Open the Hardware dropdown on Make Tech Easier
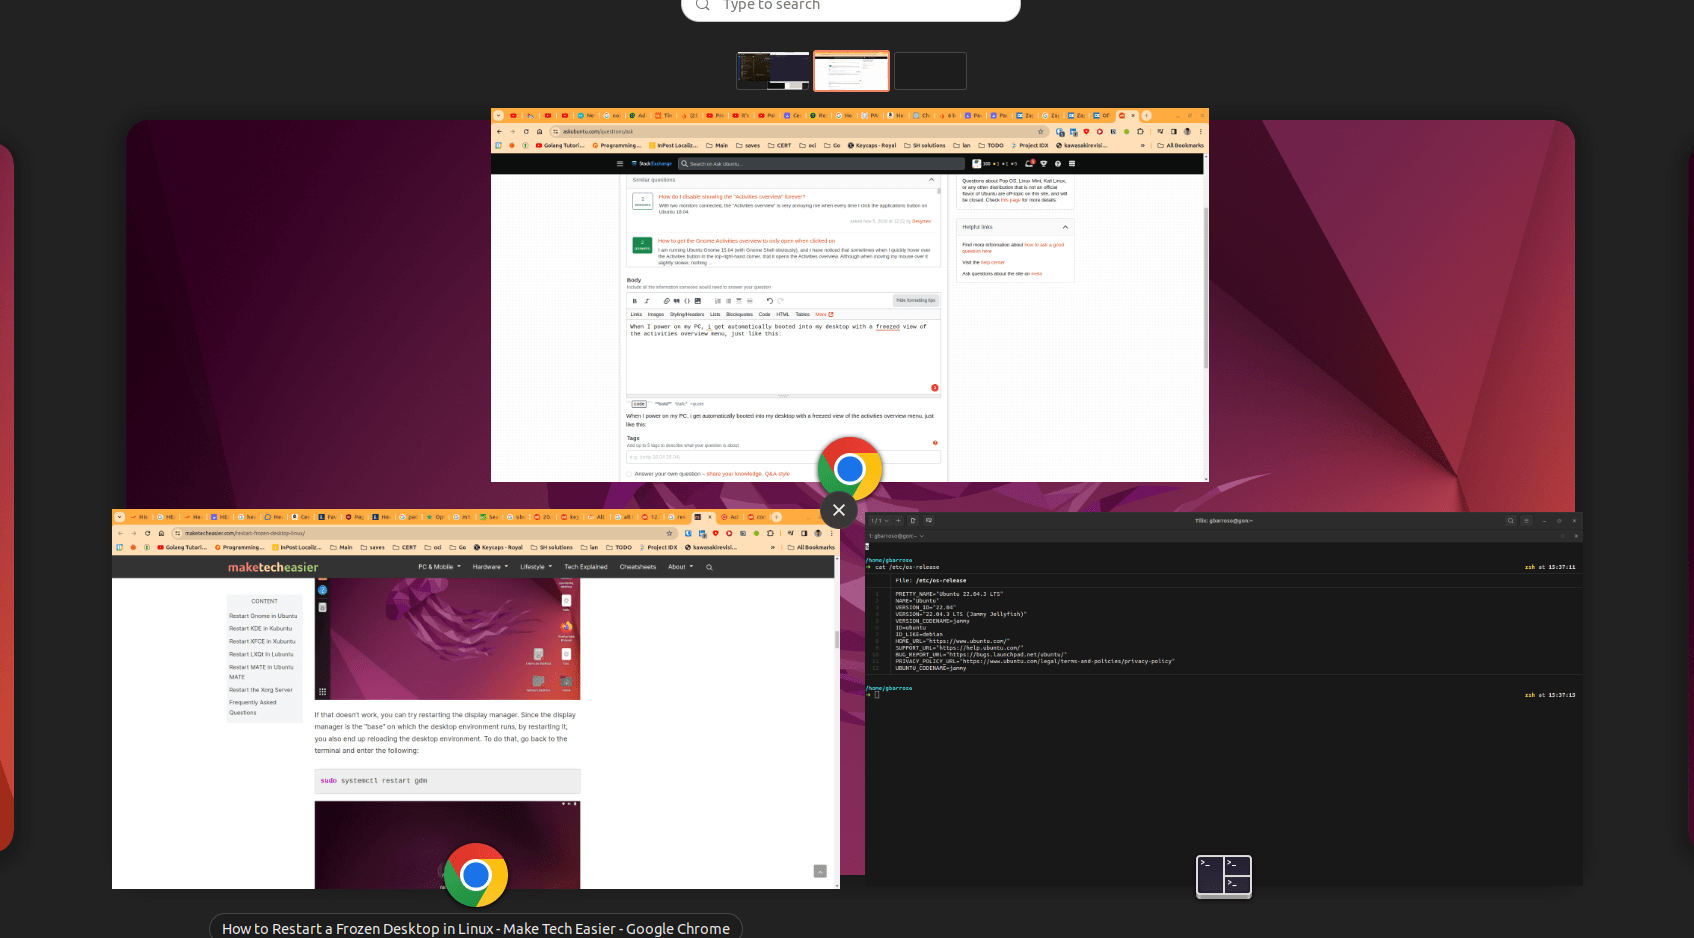This screenshot has width=1694, height=938. click(x=488, y=567)
